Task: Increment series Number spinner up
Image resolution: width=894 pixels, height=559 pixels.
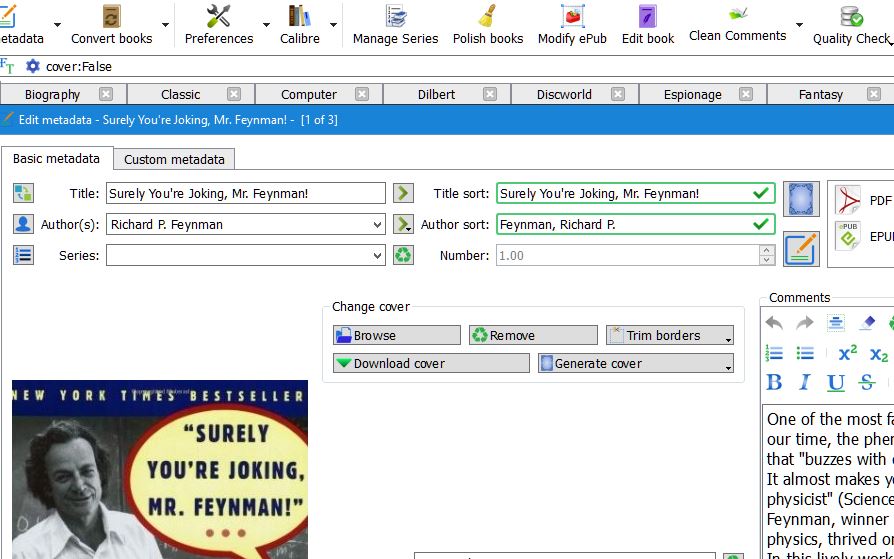Action: coord(767,250)
